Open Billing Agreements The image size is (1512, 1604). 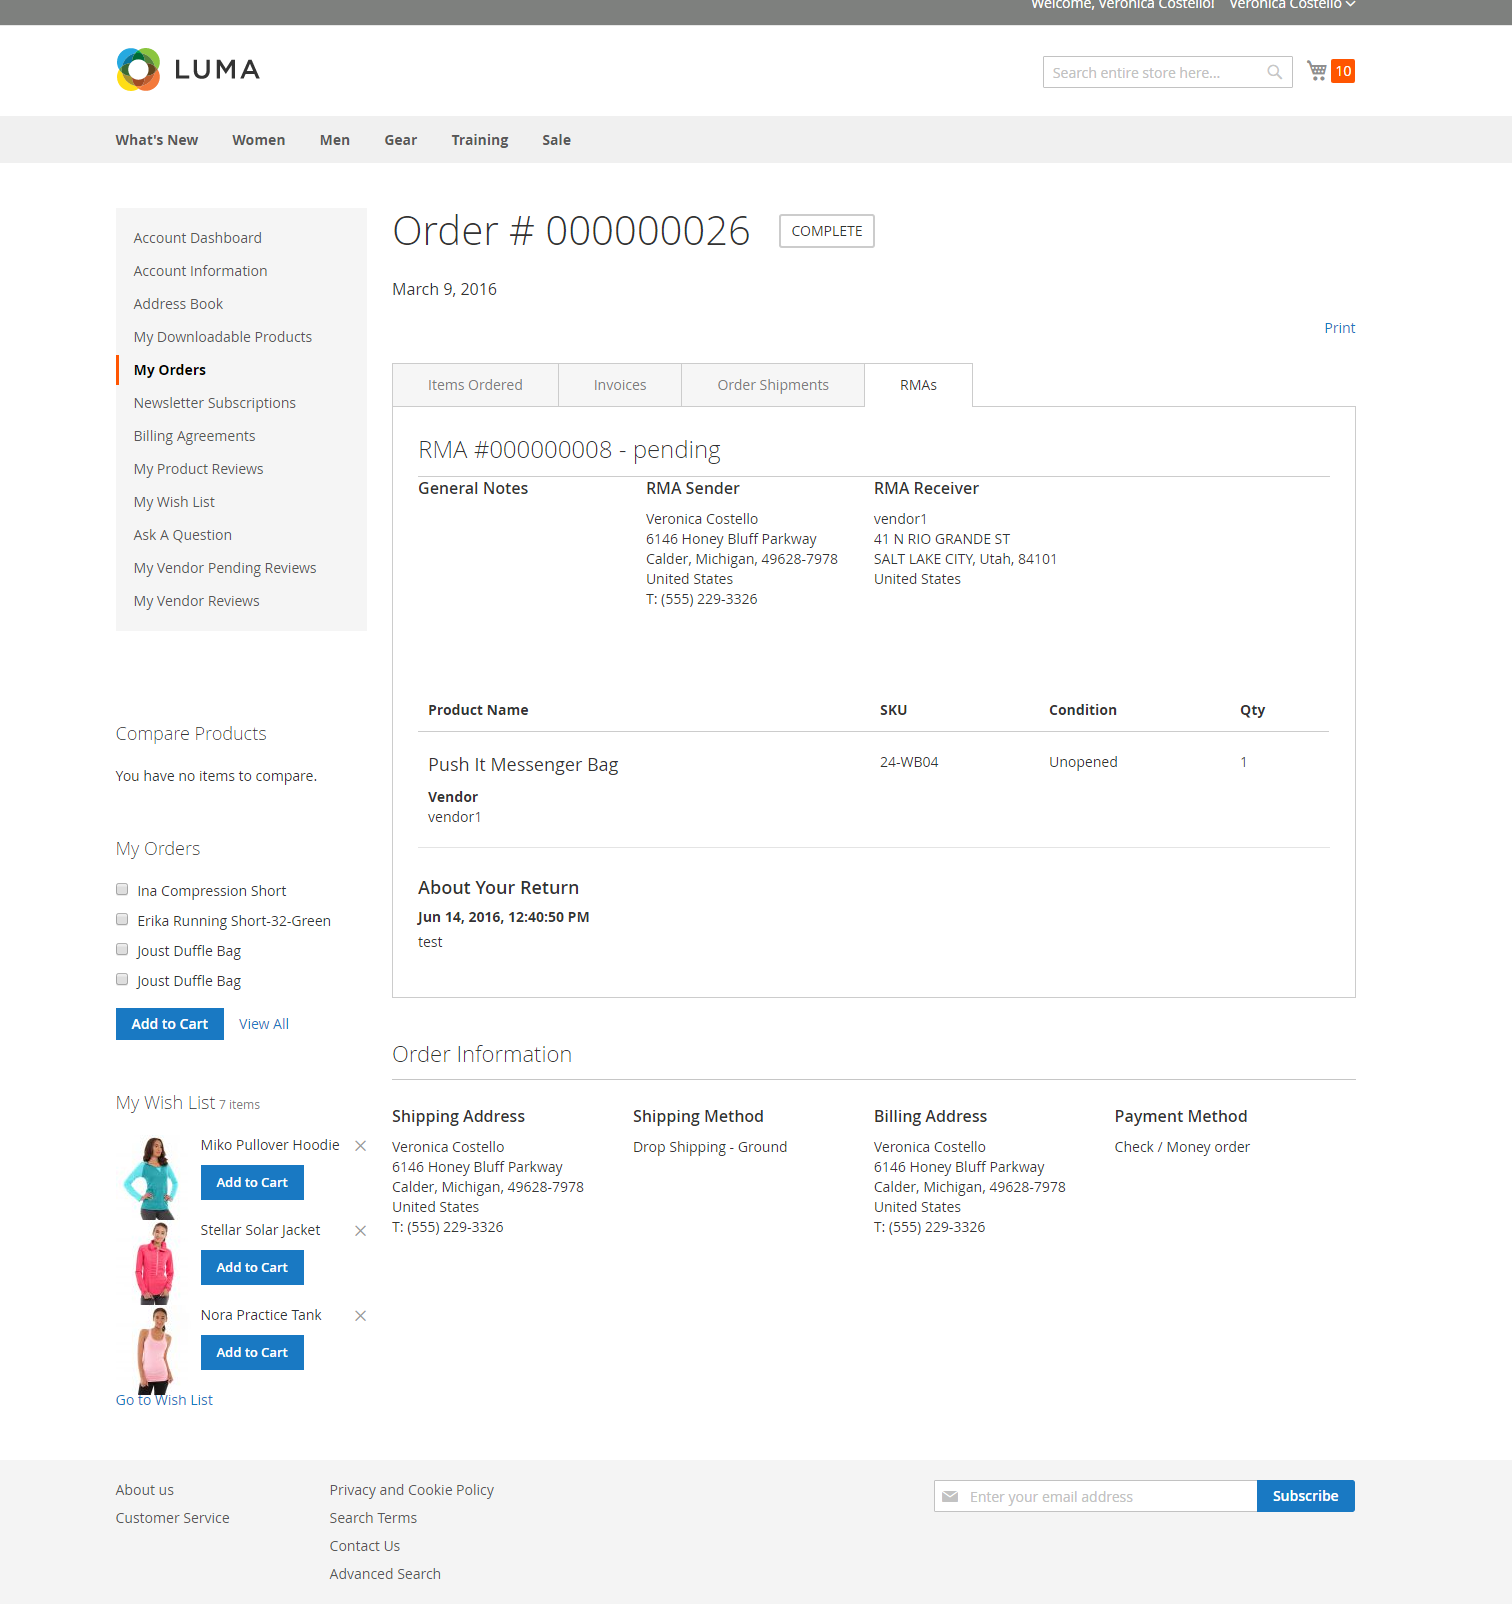pos(195,436)
